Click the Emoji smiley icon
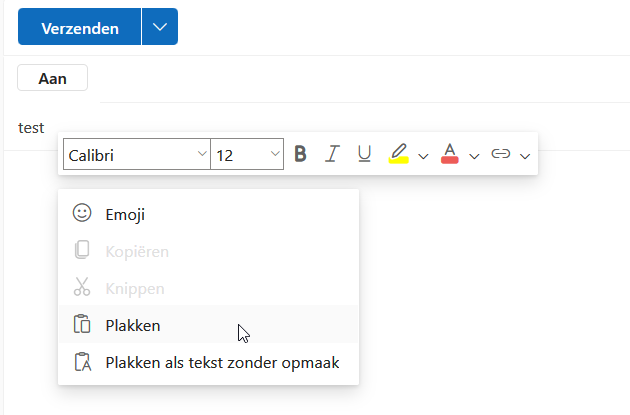Viewport: 630px width, 415px height. tap(82, 213)
